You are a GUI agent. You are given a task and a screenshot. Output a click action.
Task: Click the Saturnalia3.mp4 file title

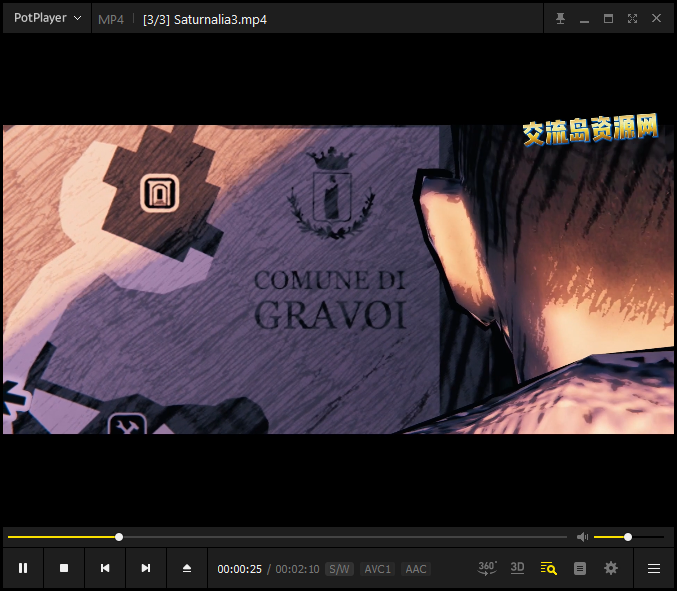(x=219, y=19)
